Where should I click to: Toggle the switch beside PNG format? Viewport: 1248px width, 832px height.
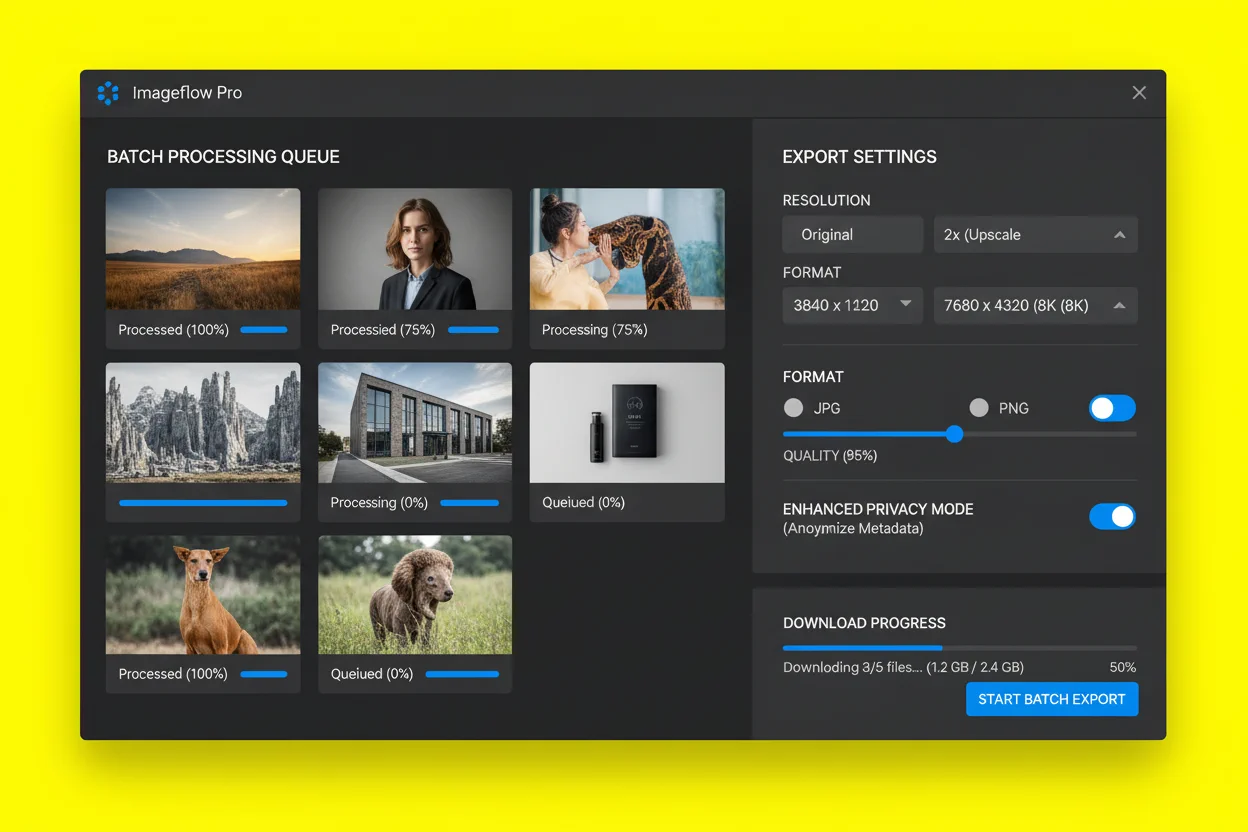(x=1112, y=408)
